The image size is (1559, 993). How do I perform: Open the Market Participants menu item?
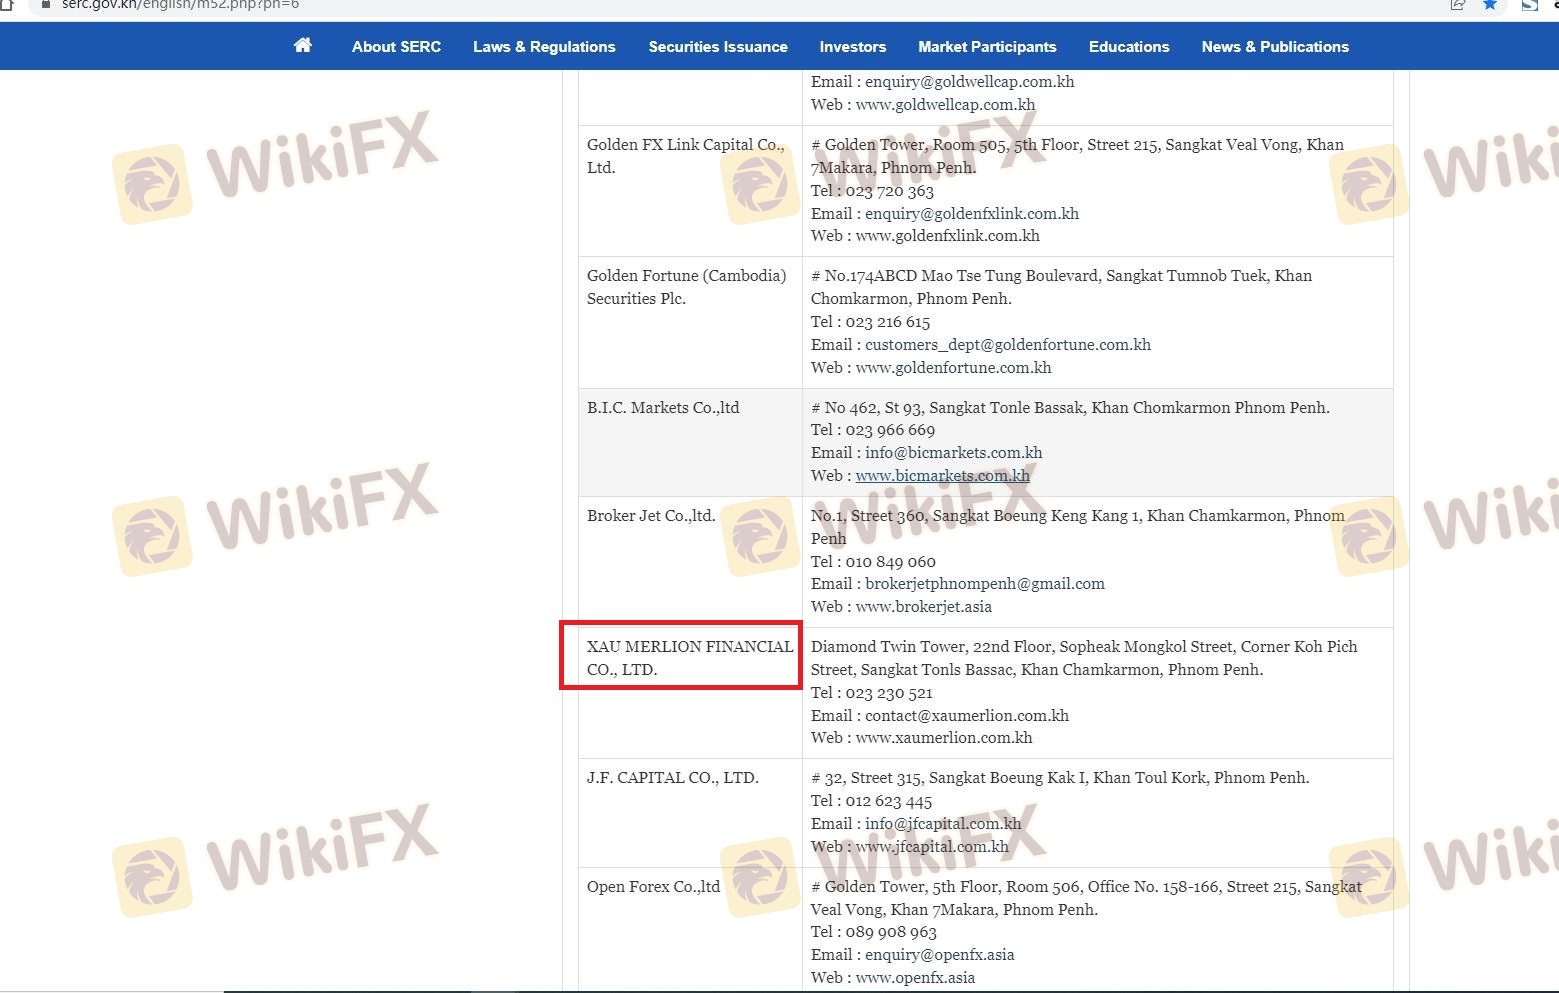click(986, 47)
